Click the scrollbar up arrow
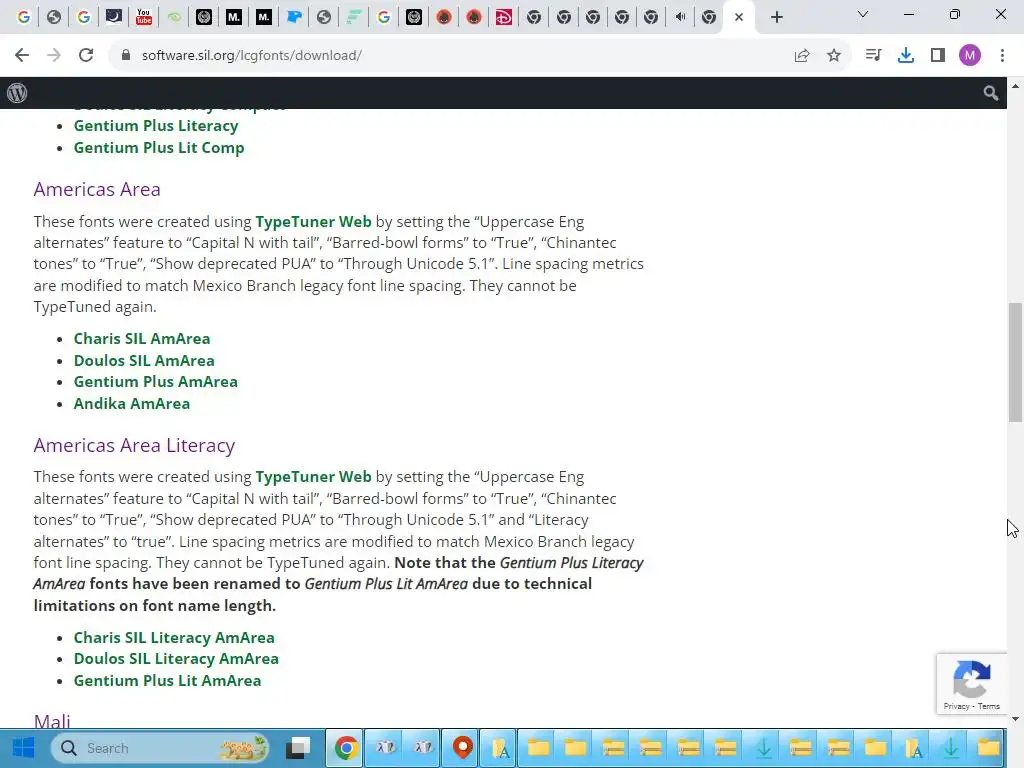Viewport: 1024px width, 768px height. pyautogui.click(x=1015, y=86)
